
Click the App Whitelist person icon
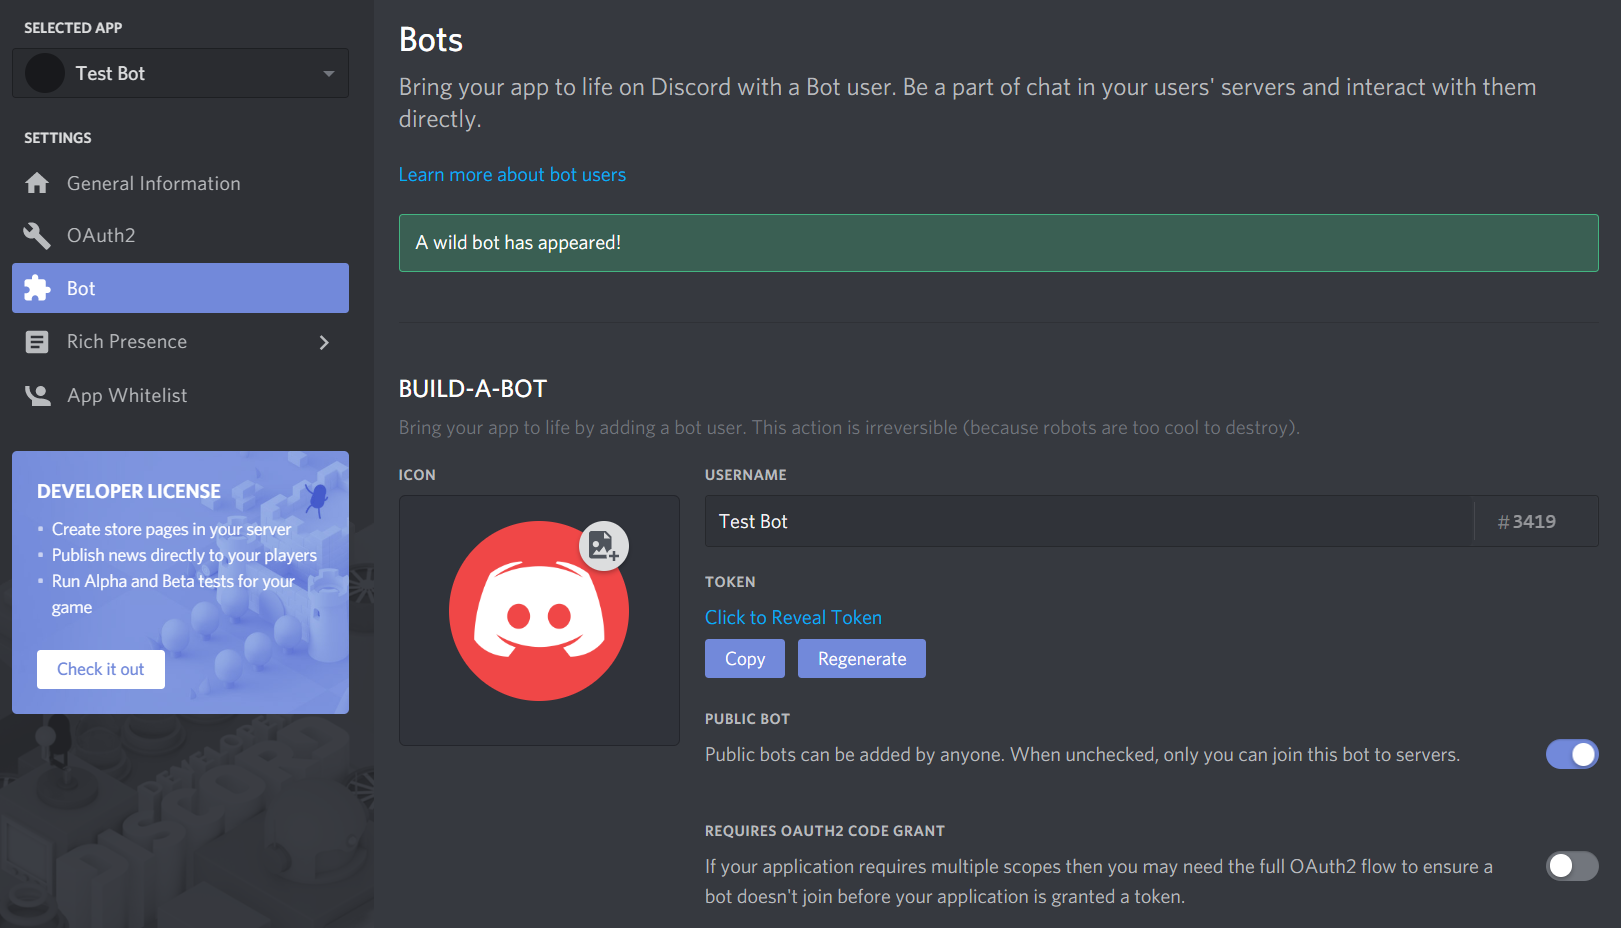pos(37,396)
